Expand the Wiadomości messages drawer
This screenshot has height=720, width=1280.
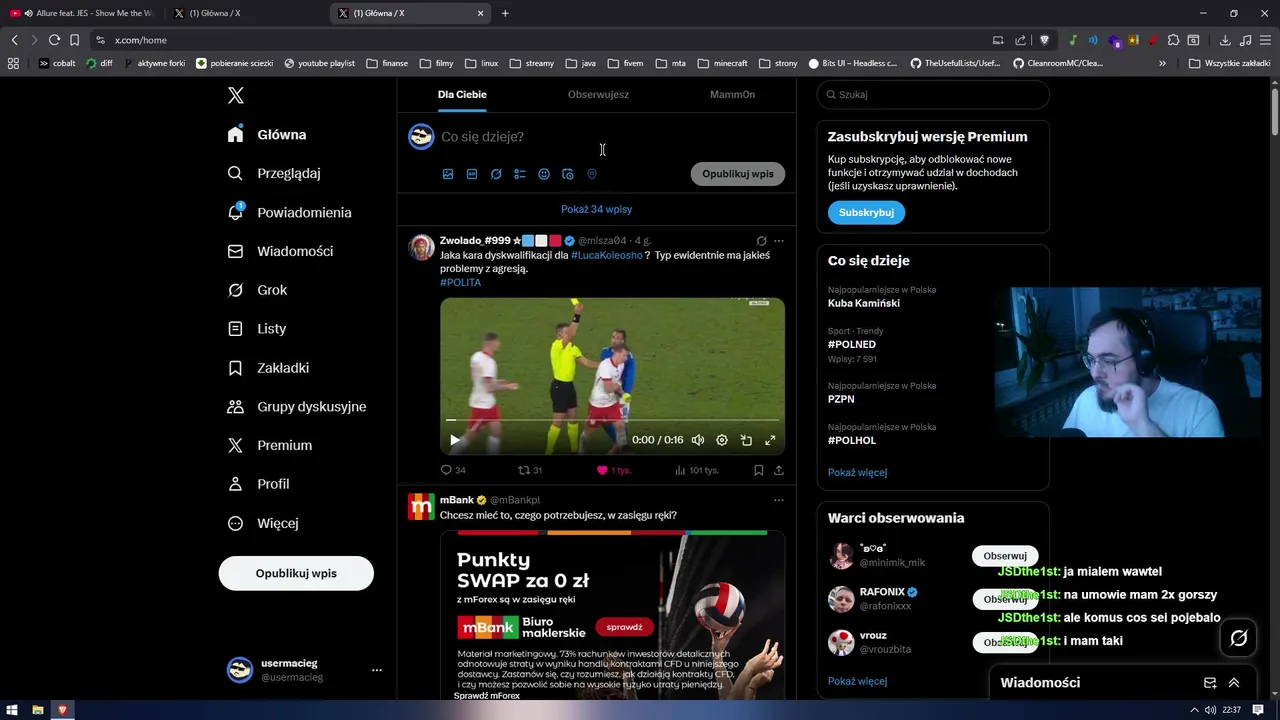coord(1234,683)
